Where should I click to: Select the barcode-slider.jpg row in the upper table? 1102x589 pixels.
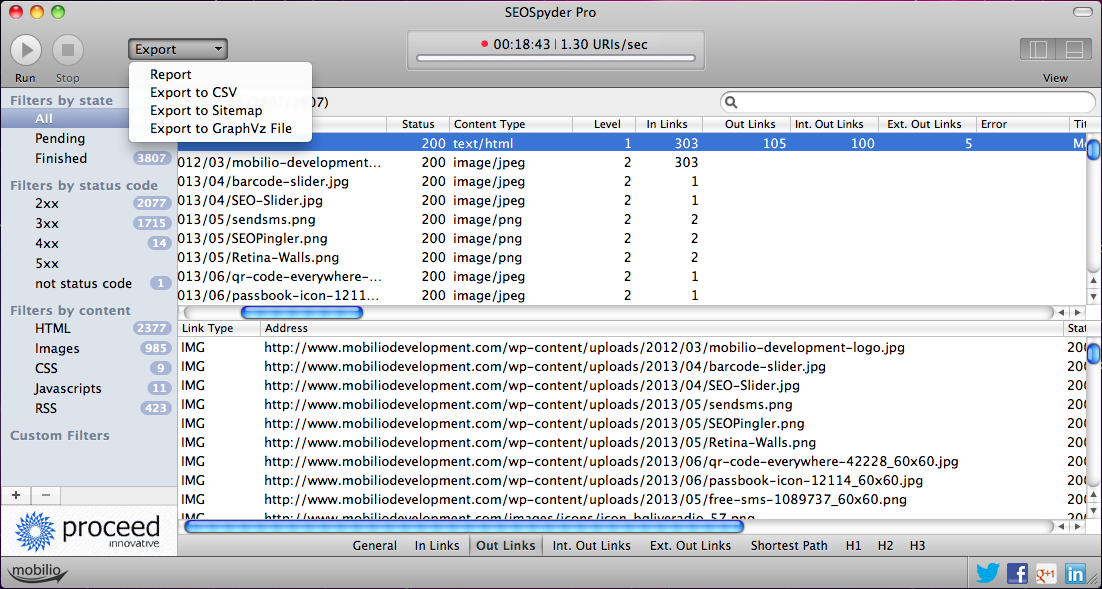(633, 181)
